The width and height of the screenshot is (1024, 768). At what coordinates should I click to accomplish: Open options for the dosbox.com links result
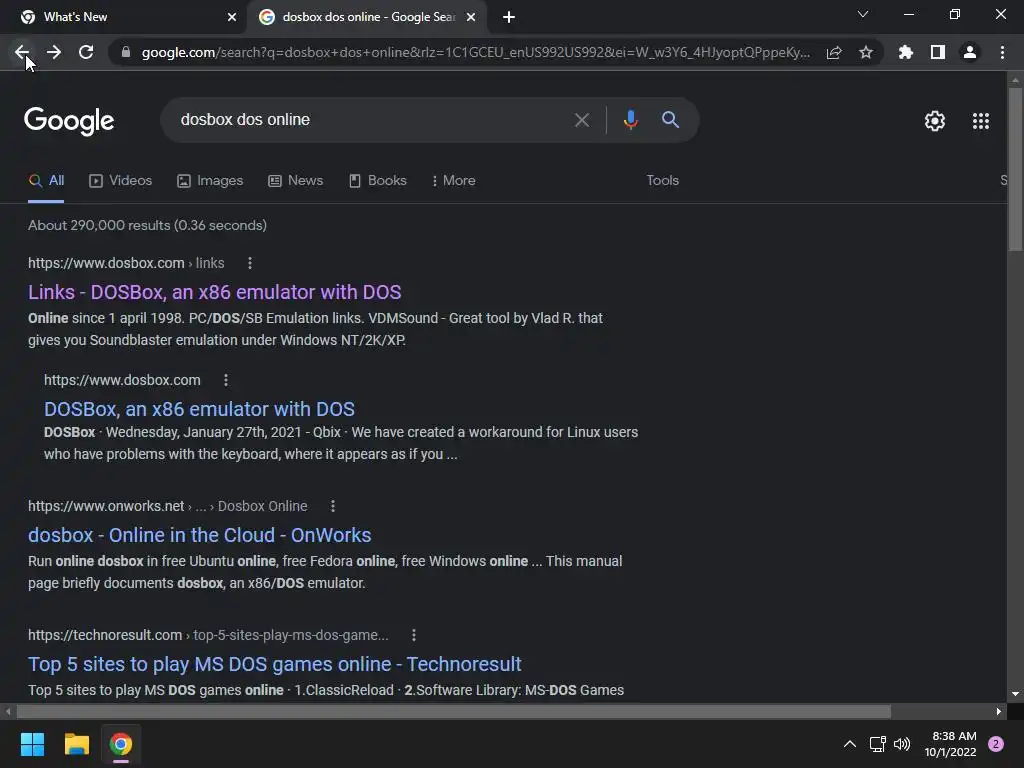click(x=249, y=263)
